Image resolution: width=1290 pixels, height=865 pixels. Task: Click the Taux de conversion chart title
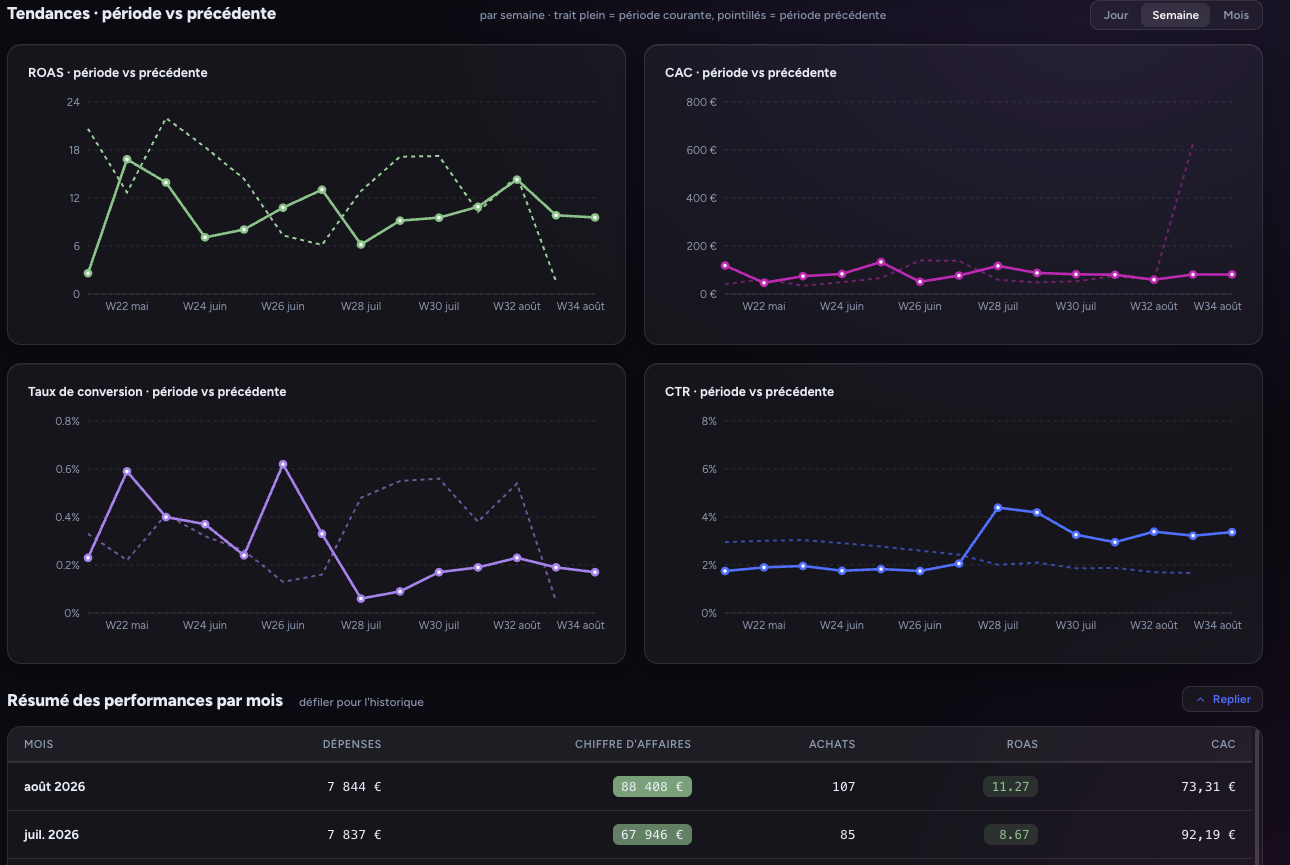tap(157, 392)
